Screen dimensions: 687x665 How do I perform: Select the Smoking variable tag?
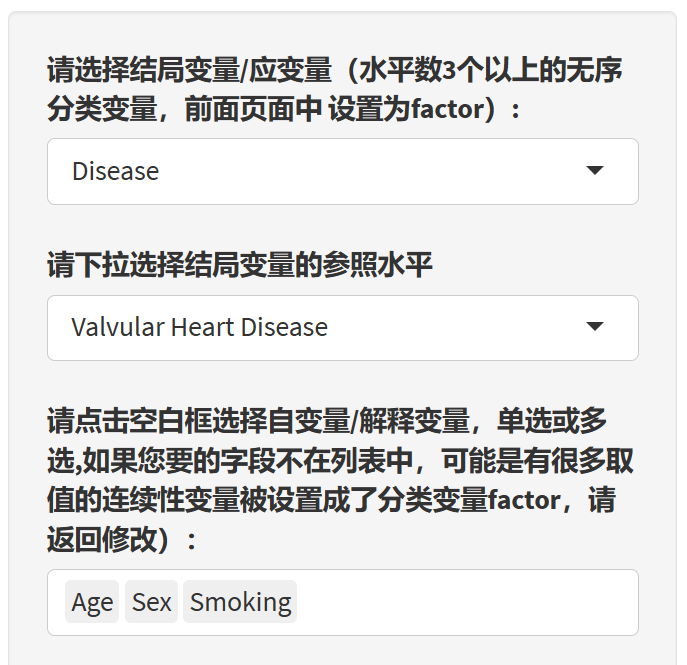click(240, 602)
